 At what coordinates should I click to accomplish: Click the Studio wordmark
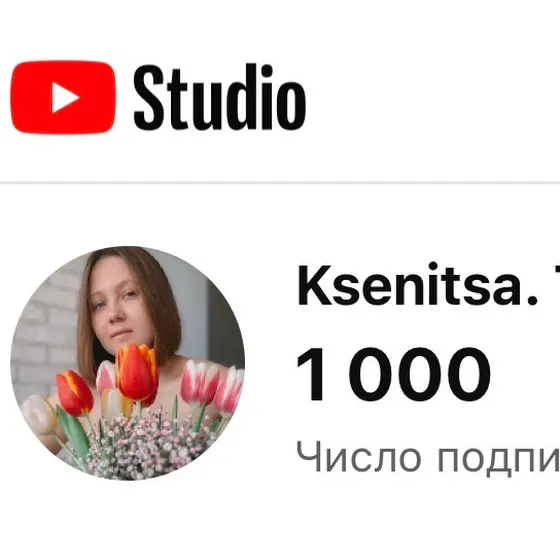[220, 97]
